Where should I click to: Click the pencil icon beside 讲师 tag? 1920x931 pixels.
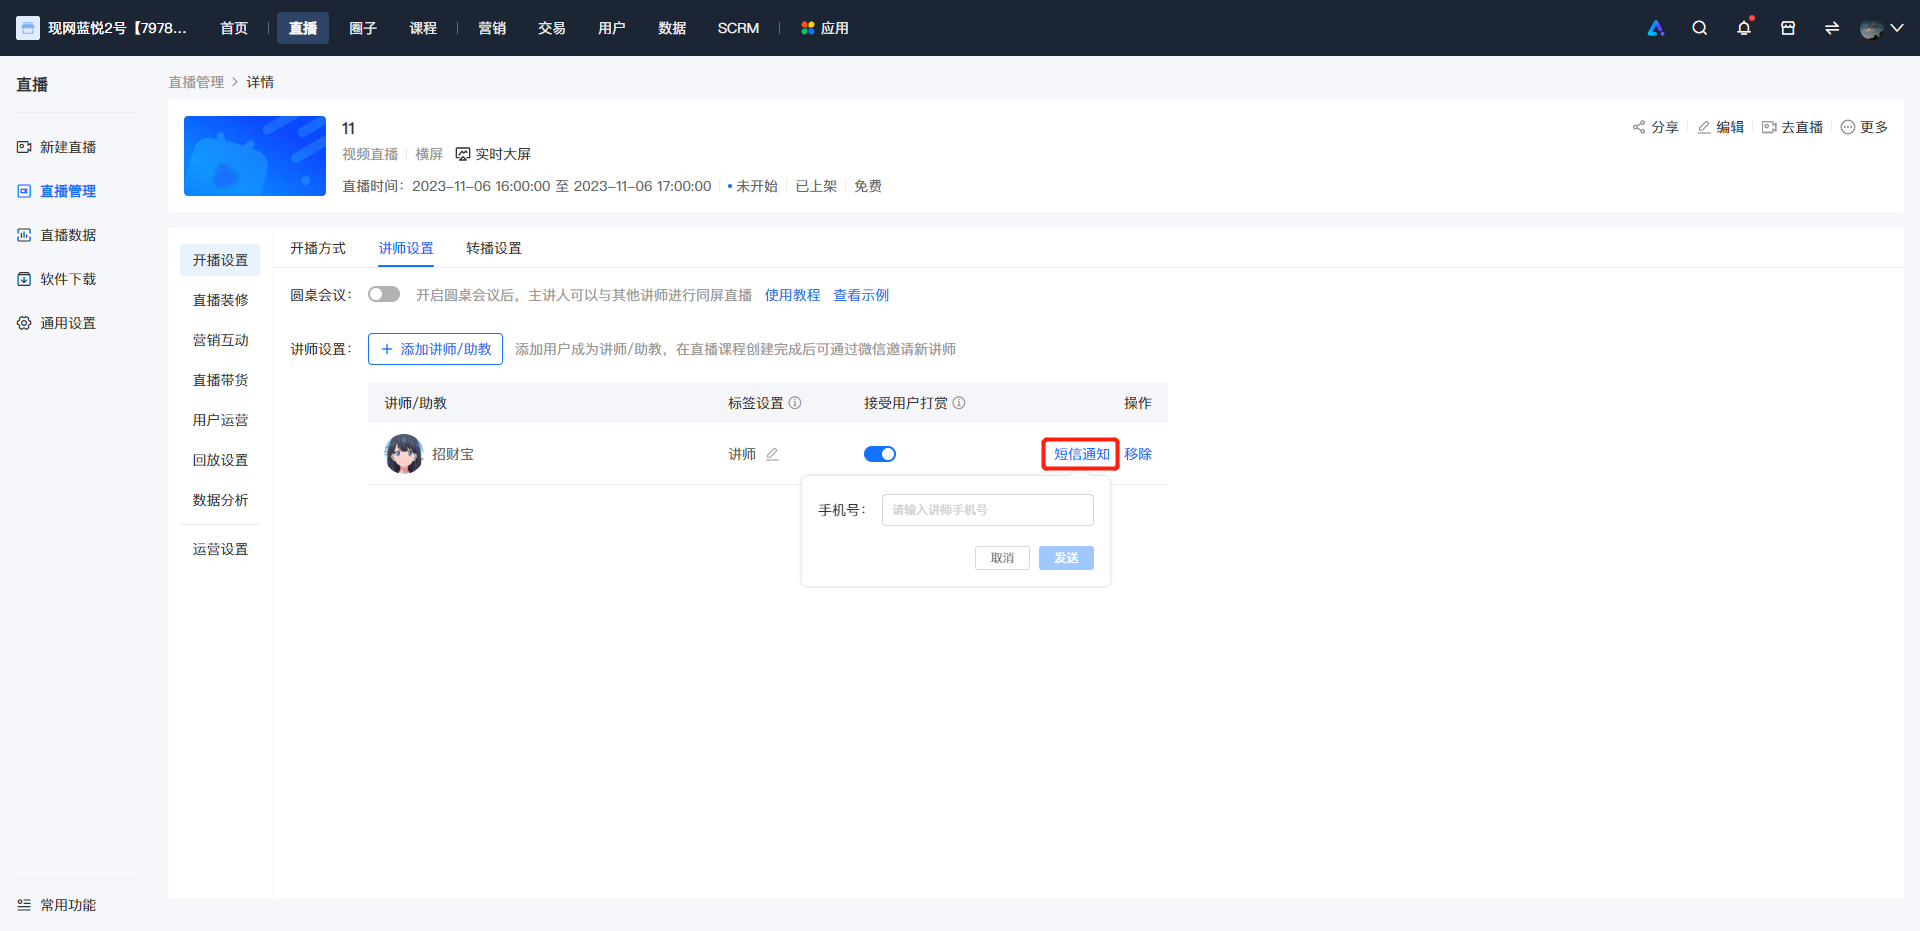(772, 454)
